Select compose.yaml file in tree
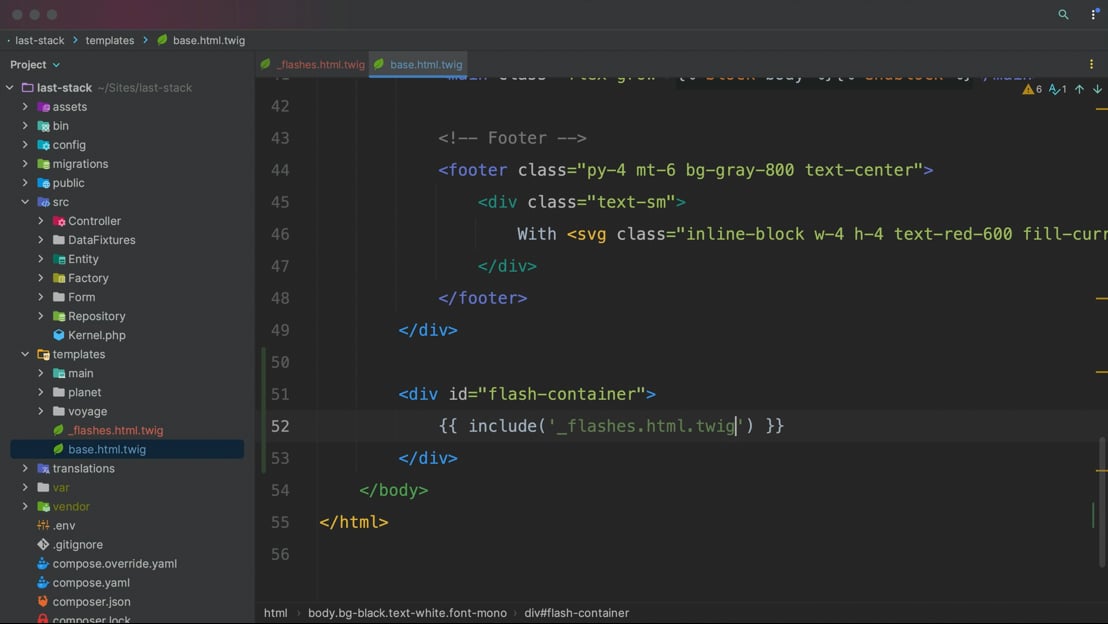1108x624 pixels. click(91, 583)
